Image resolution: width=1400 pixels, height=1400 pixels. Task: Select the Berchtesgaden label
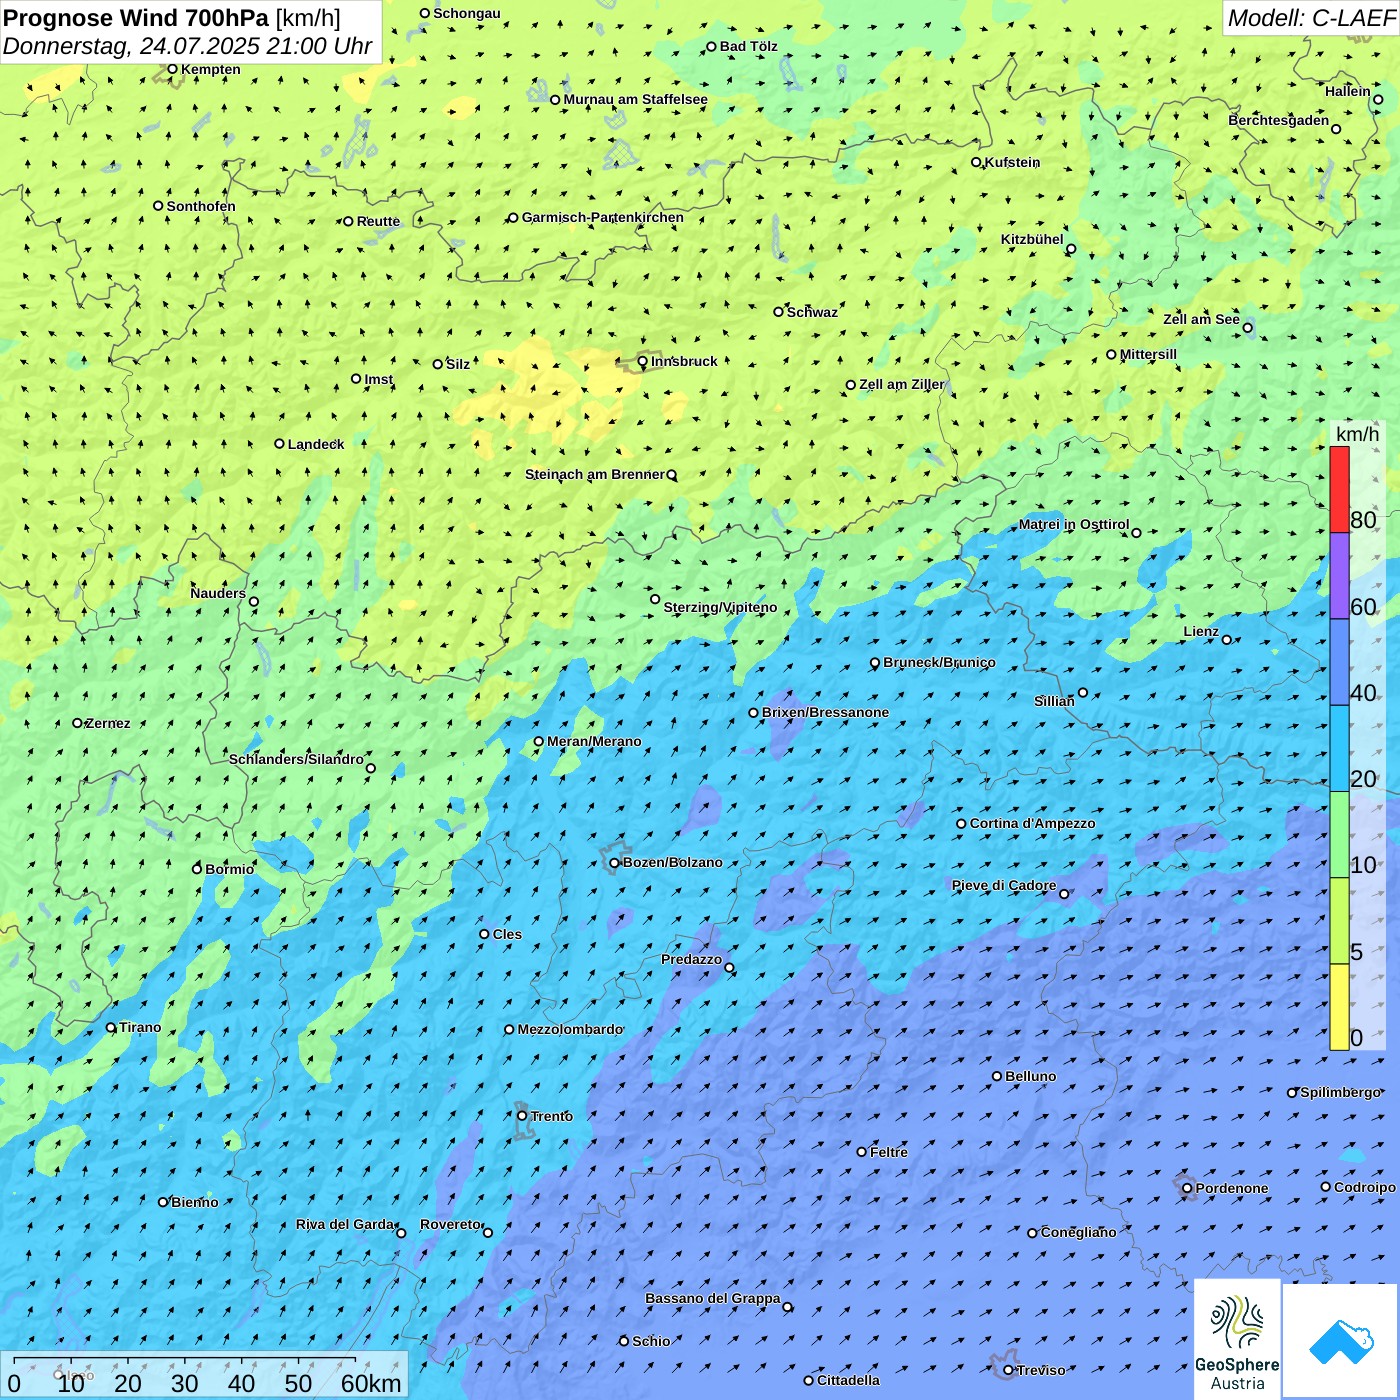point(1278,120)
